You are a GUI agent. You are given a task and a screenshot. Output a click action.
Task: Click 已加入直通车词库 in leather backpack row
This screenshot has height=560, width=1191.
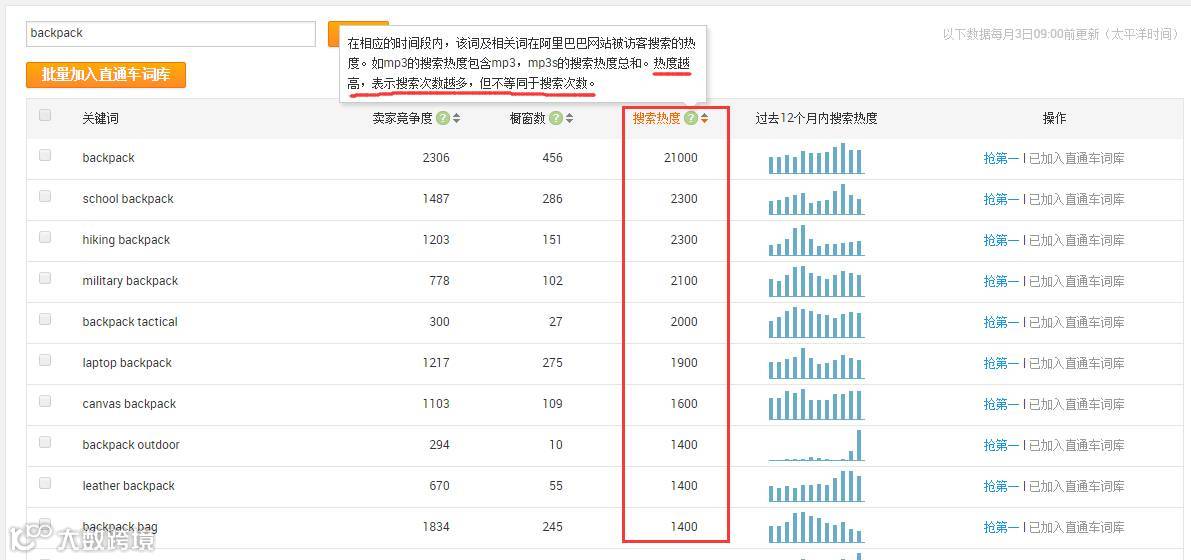[x=1076, y=486]
